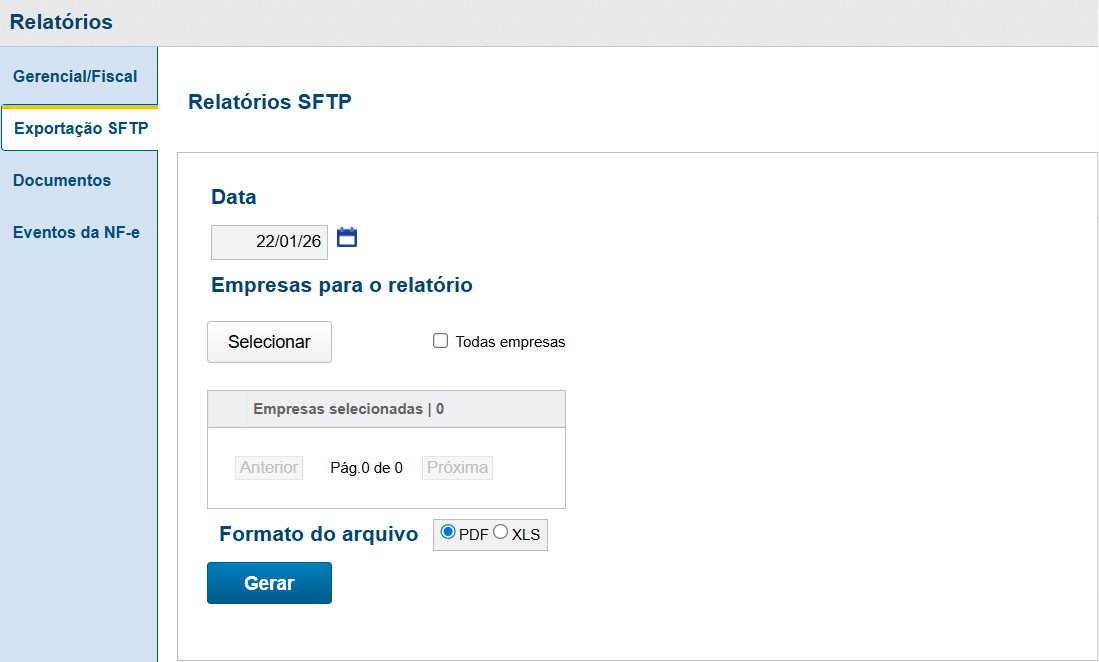Open the Exportação SFTP tab
1099x662 pixels.
pyautogui.click(x=81, y=128)
